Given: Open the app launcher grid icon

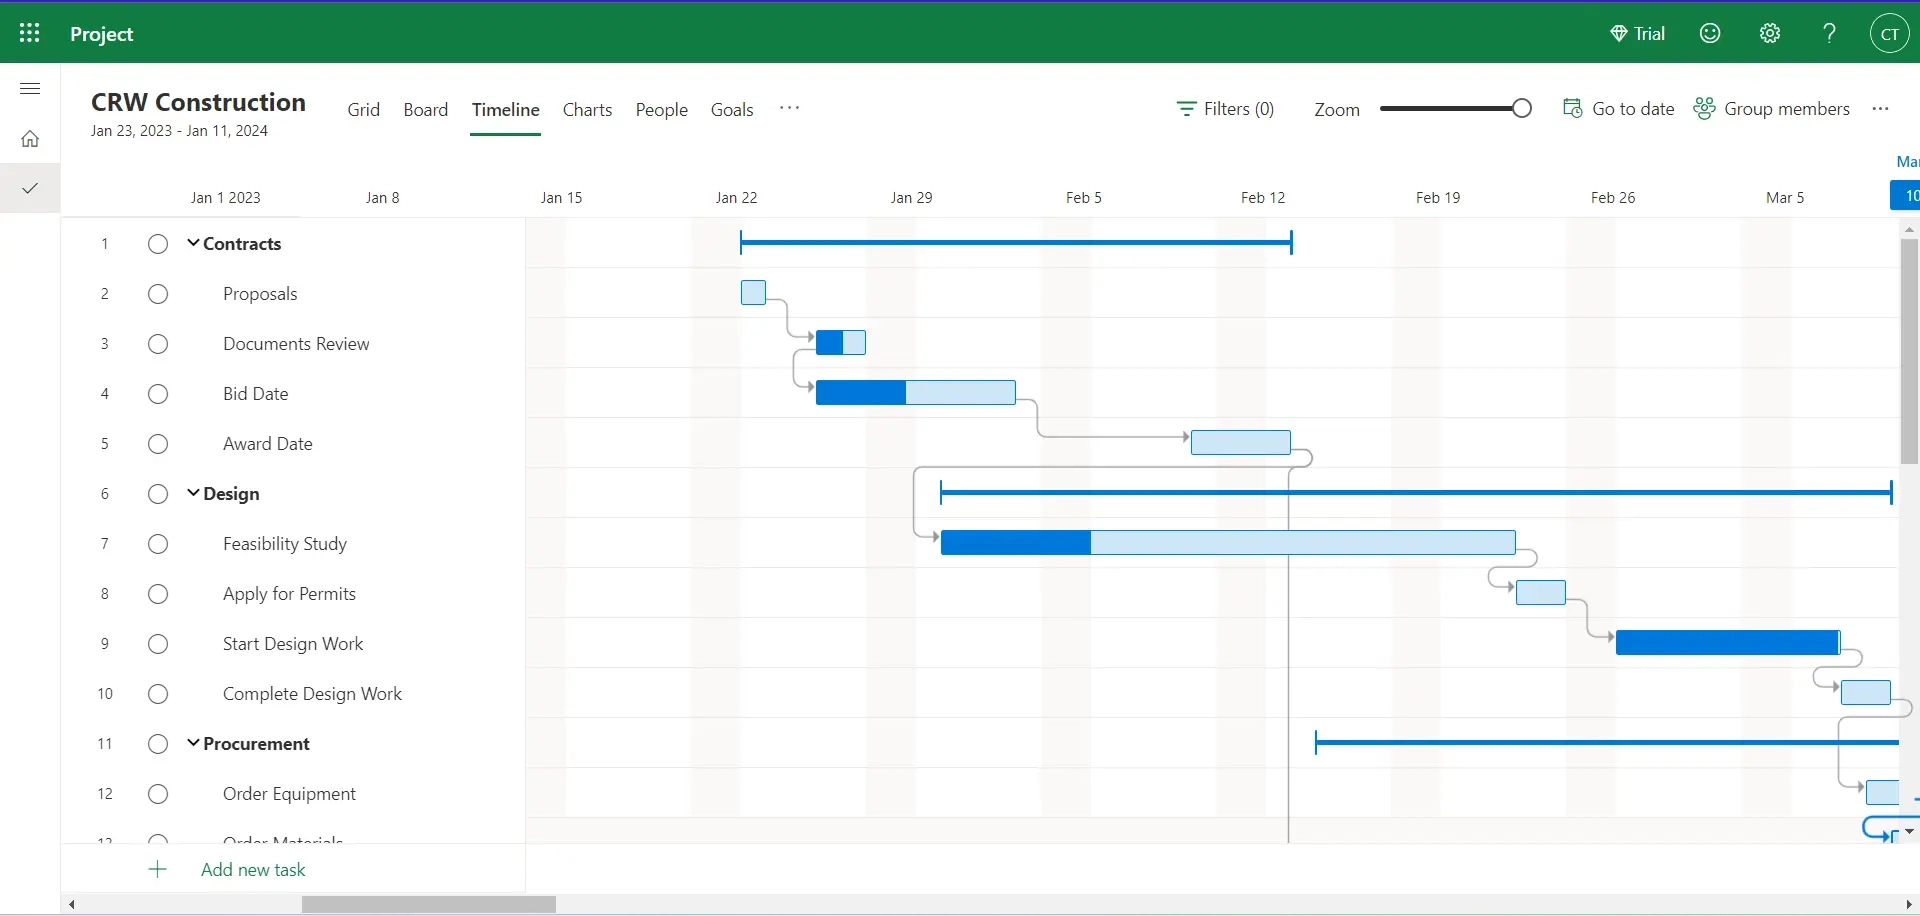Looking at the screenshot, I should click(x=29, y=32).
